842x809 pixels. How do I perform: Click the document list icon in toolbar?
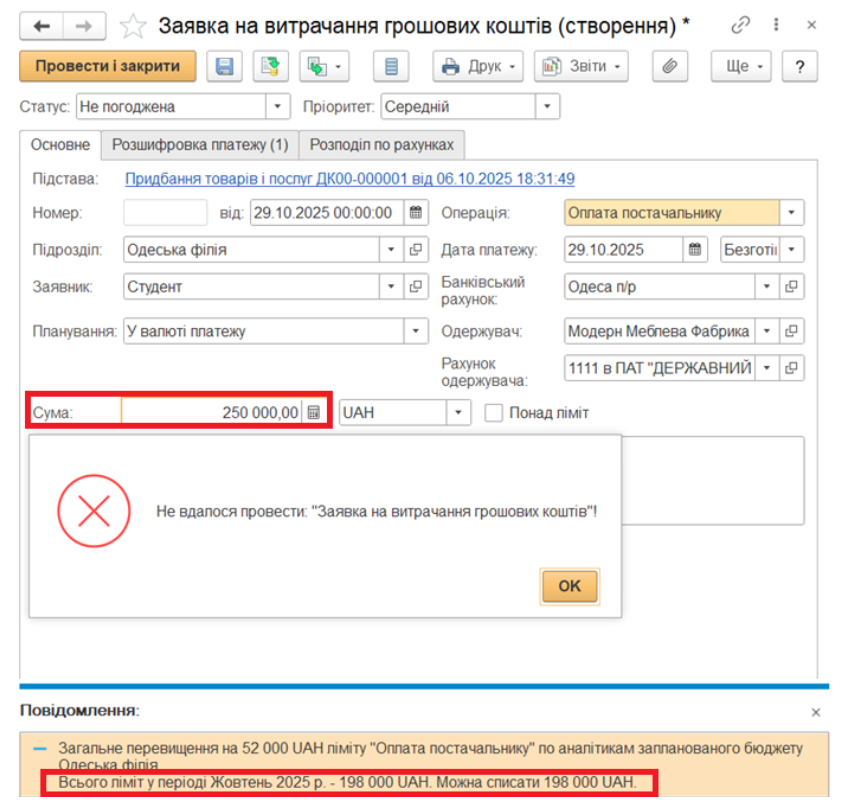391,67
